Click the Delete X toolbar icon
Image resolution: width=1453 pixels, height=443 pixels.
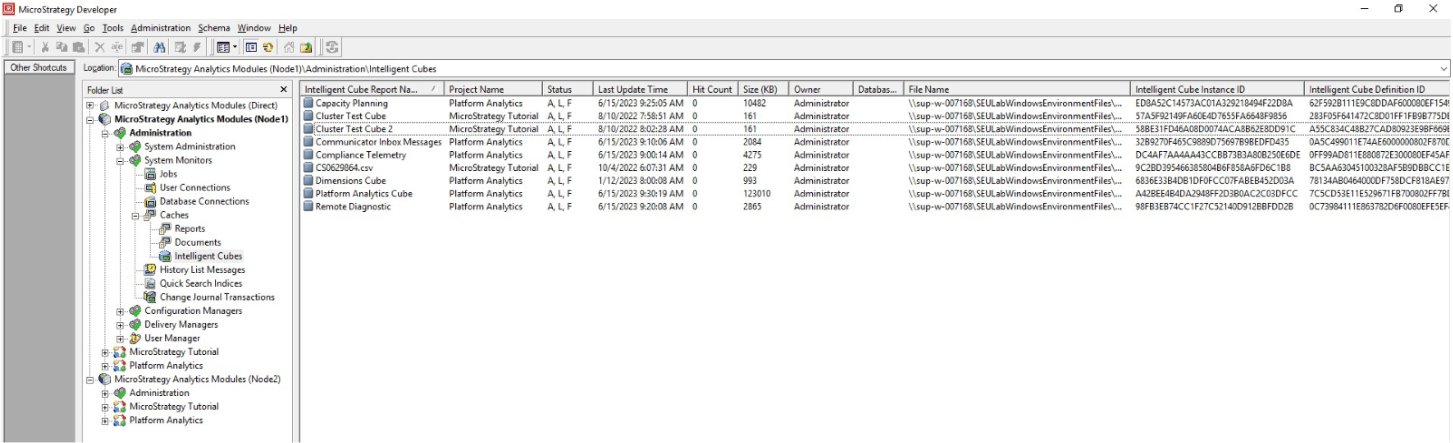(100, 47)
